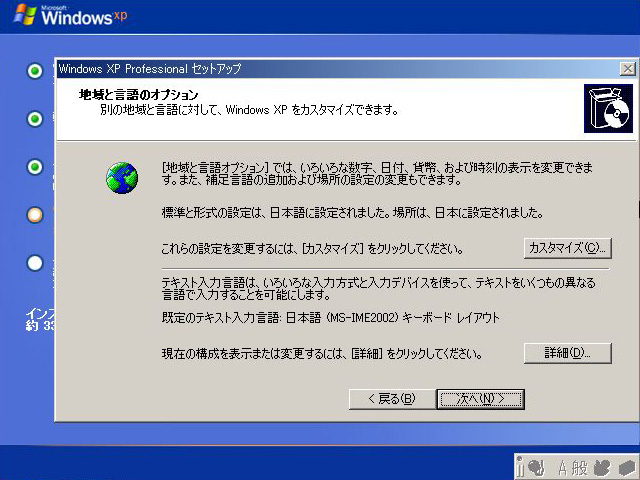Click the white pending-step indicator in sidebar
The image size is (640, 480).
tap(35, 263)
